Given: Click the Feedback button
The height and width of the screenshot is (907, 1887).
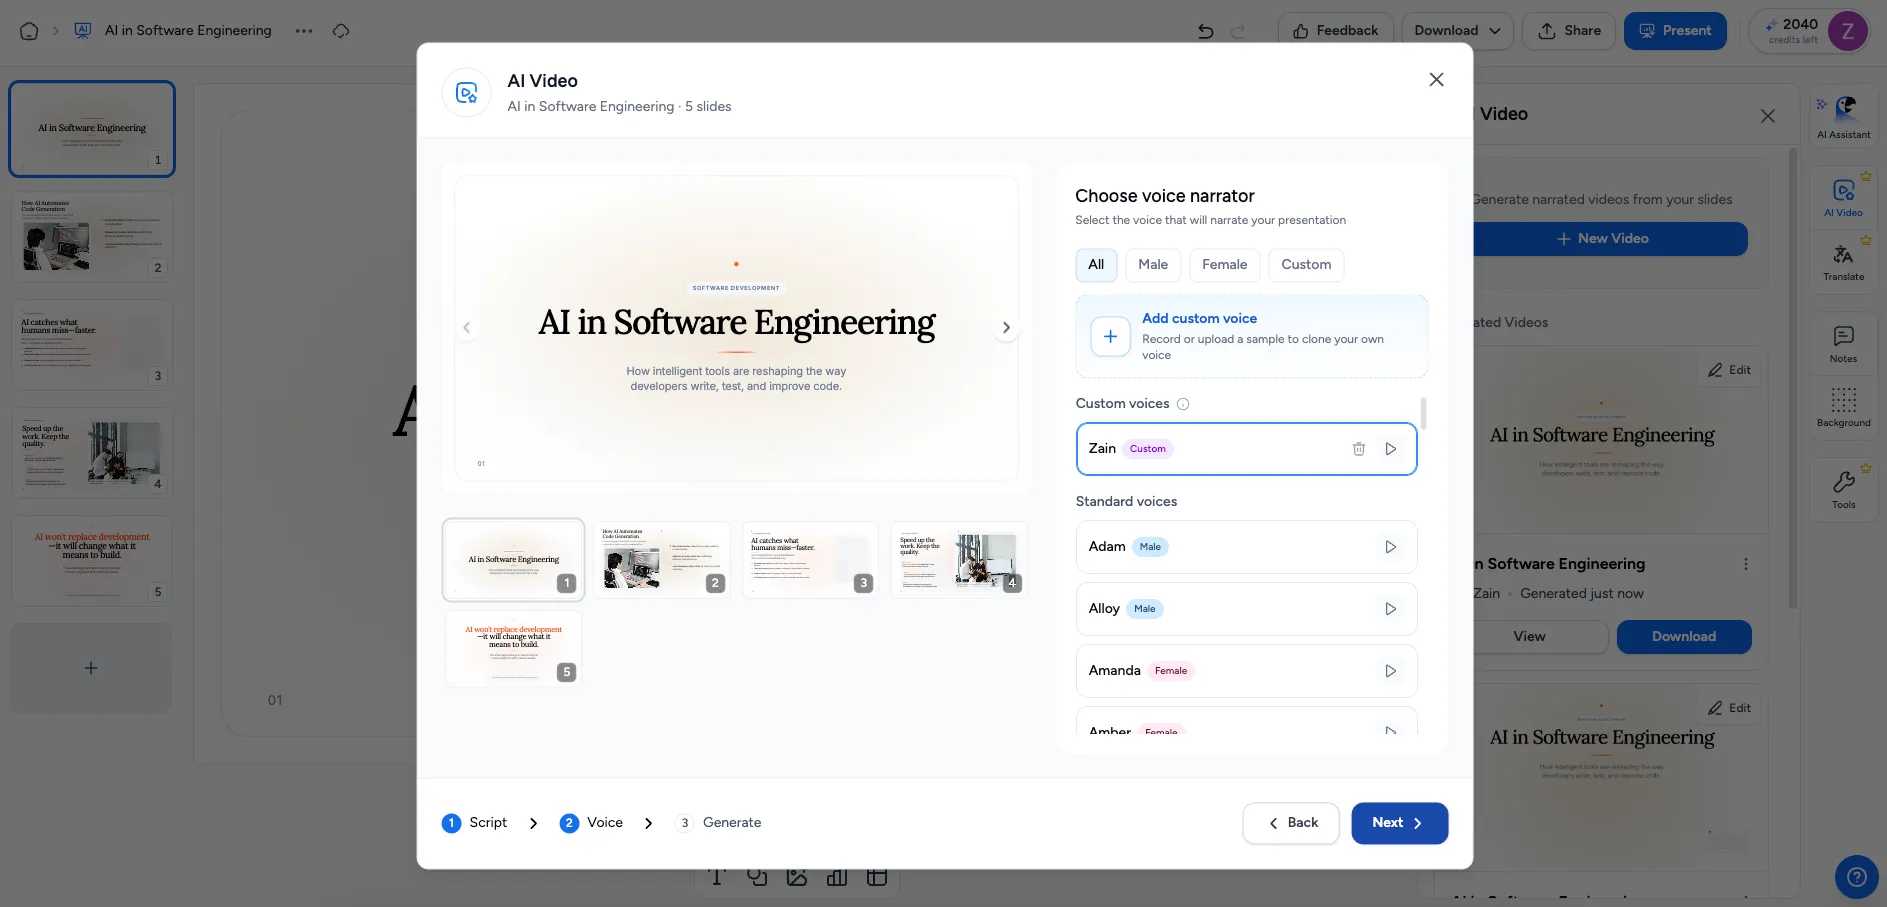Looking at the screenshot, I should pyautogui.click(x=1335, y=31).
